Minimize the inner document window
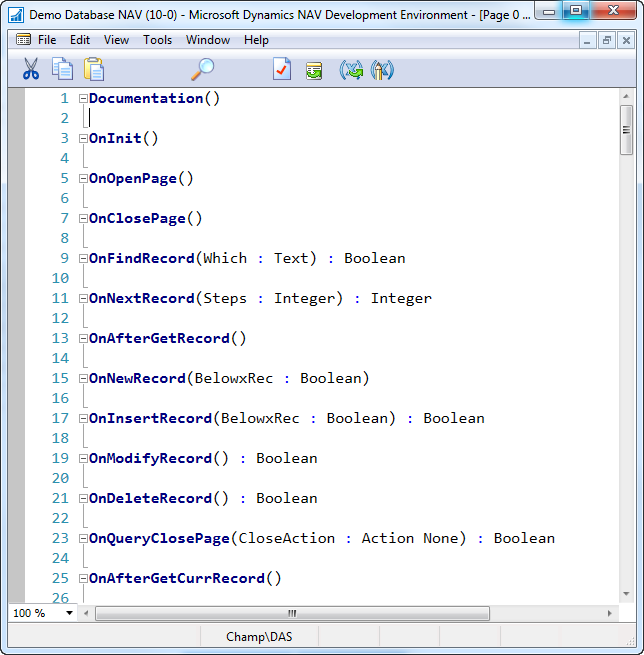This screenshot has height=655, width=644. tap(587, 41)
